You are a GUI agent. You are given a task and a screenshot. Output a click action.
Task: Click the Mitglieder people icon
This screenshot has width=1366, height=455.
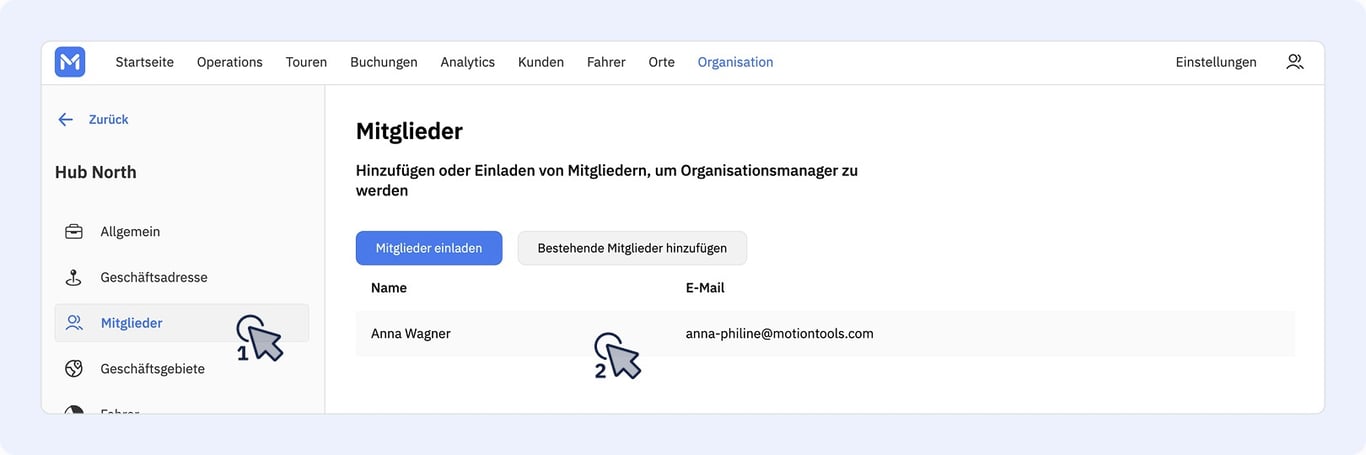coord(74,323)
